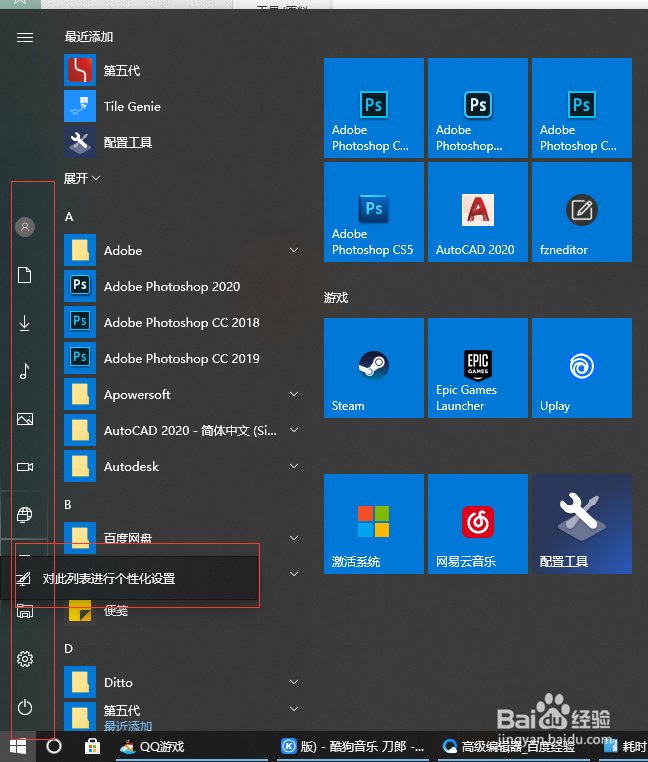This screenshot has height=762, width=648.
Task: Launch the Epic Games Launcher tile
Action: (478, 368)
